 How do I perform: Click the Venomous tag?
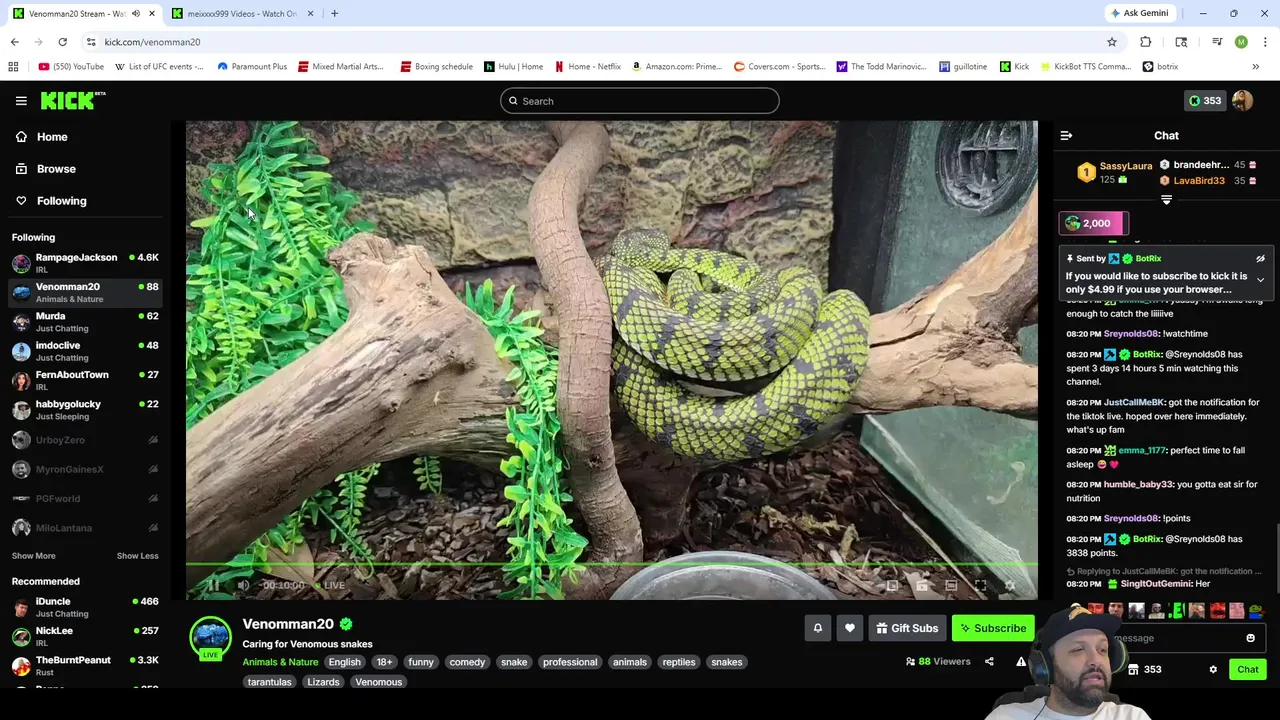point(378,682)
